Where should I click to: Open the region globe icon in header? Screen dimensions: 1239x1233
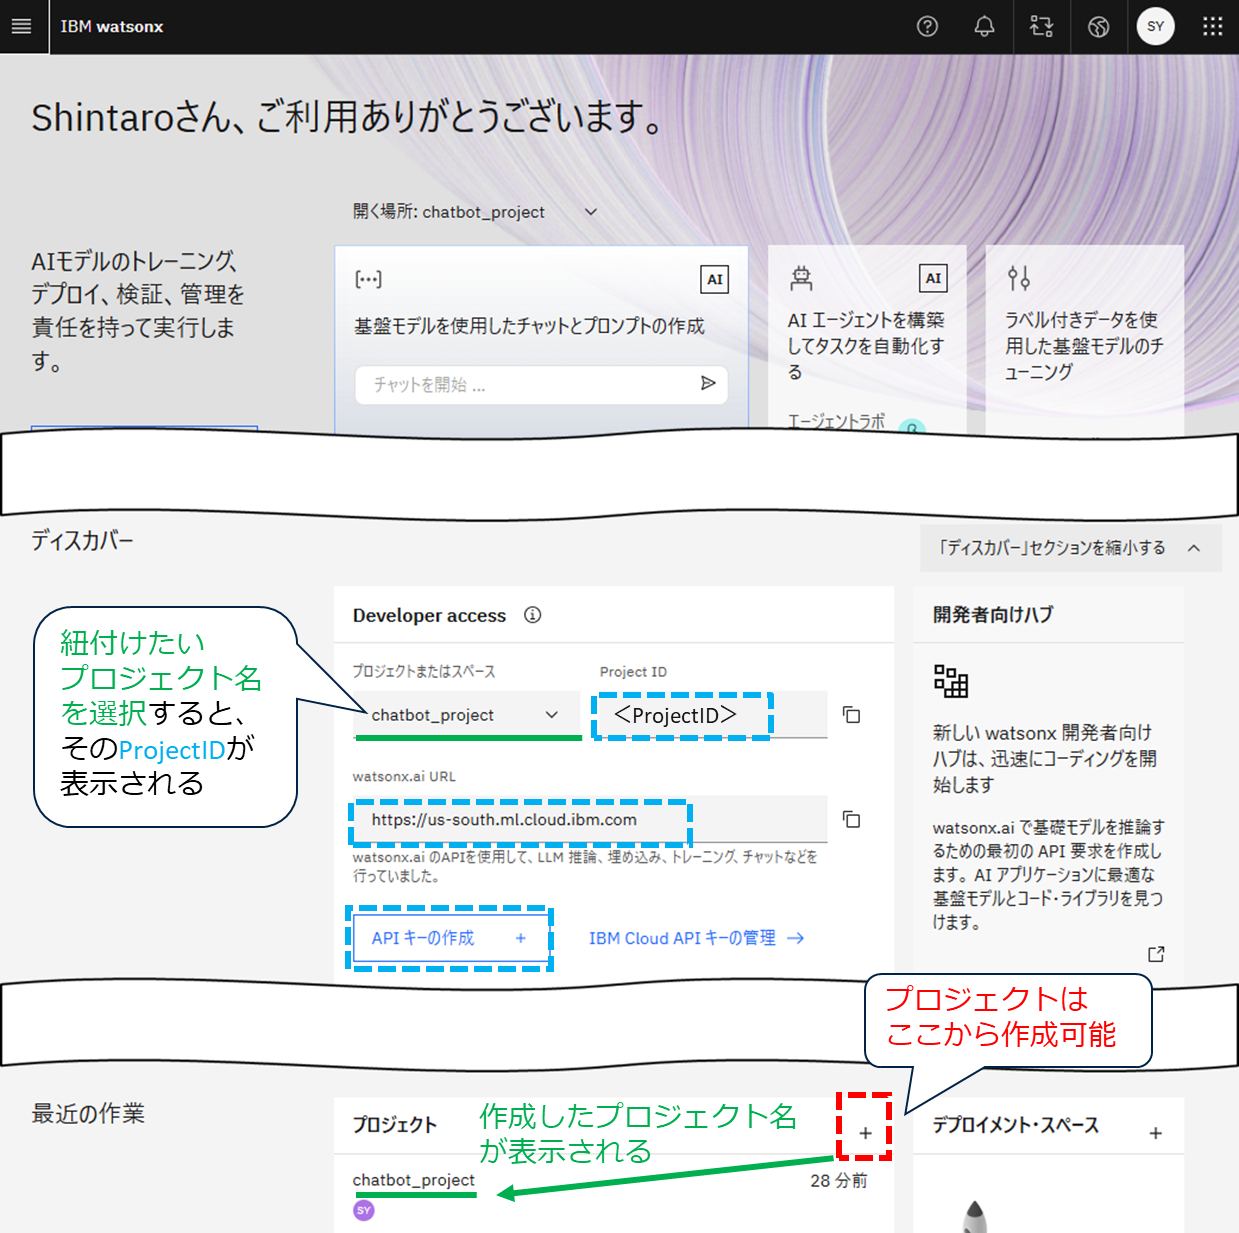[x=1098, y=27]
